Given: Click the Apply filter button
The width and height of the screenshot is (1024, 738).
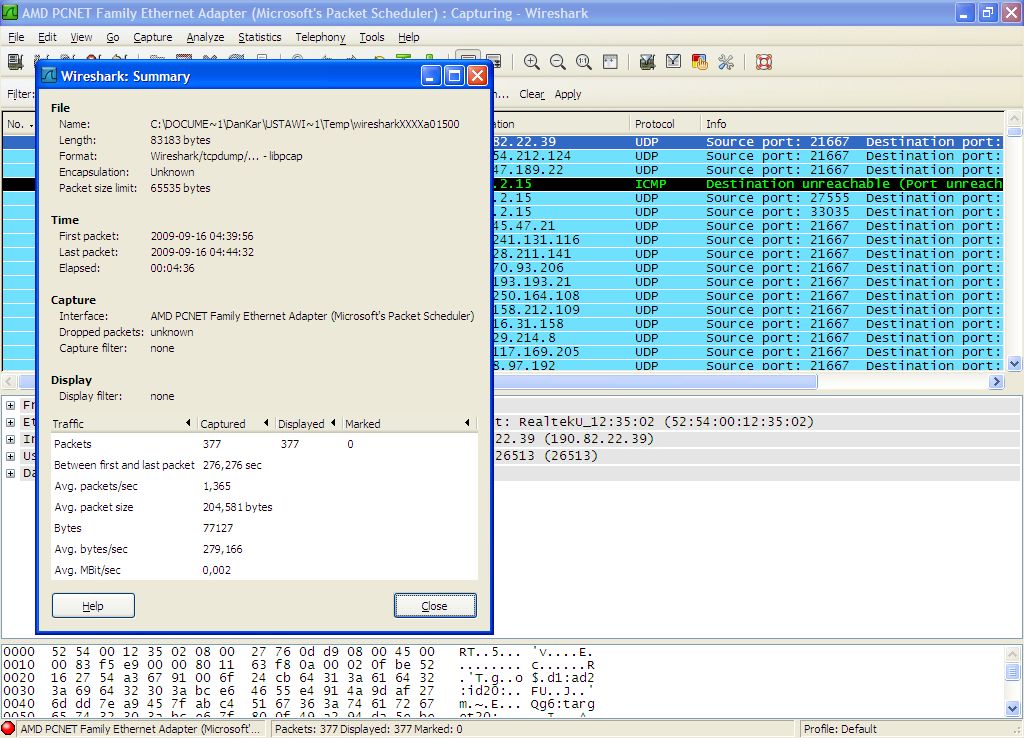Looking at the screenshot, I should click(568, 94).
